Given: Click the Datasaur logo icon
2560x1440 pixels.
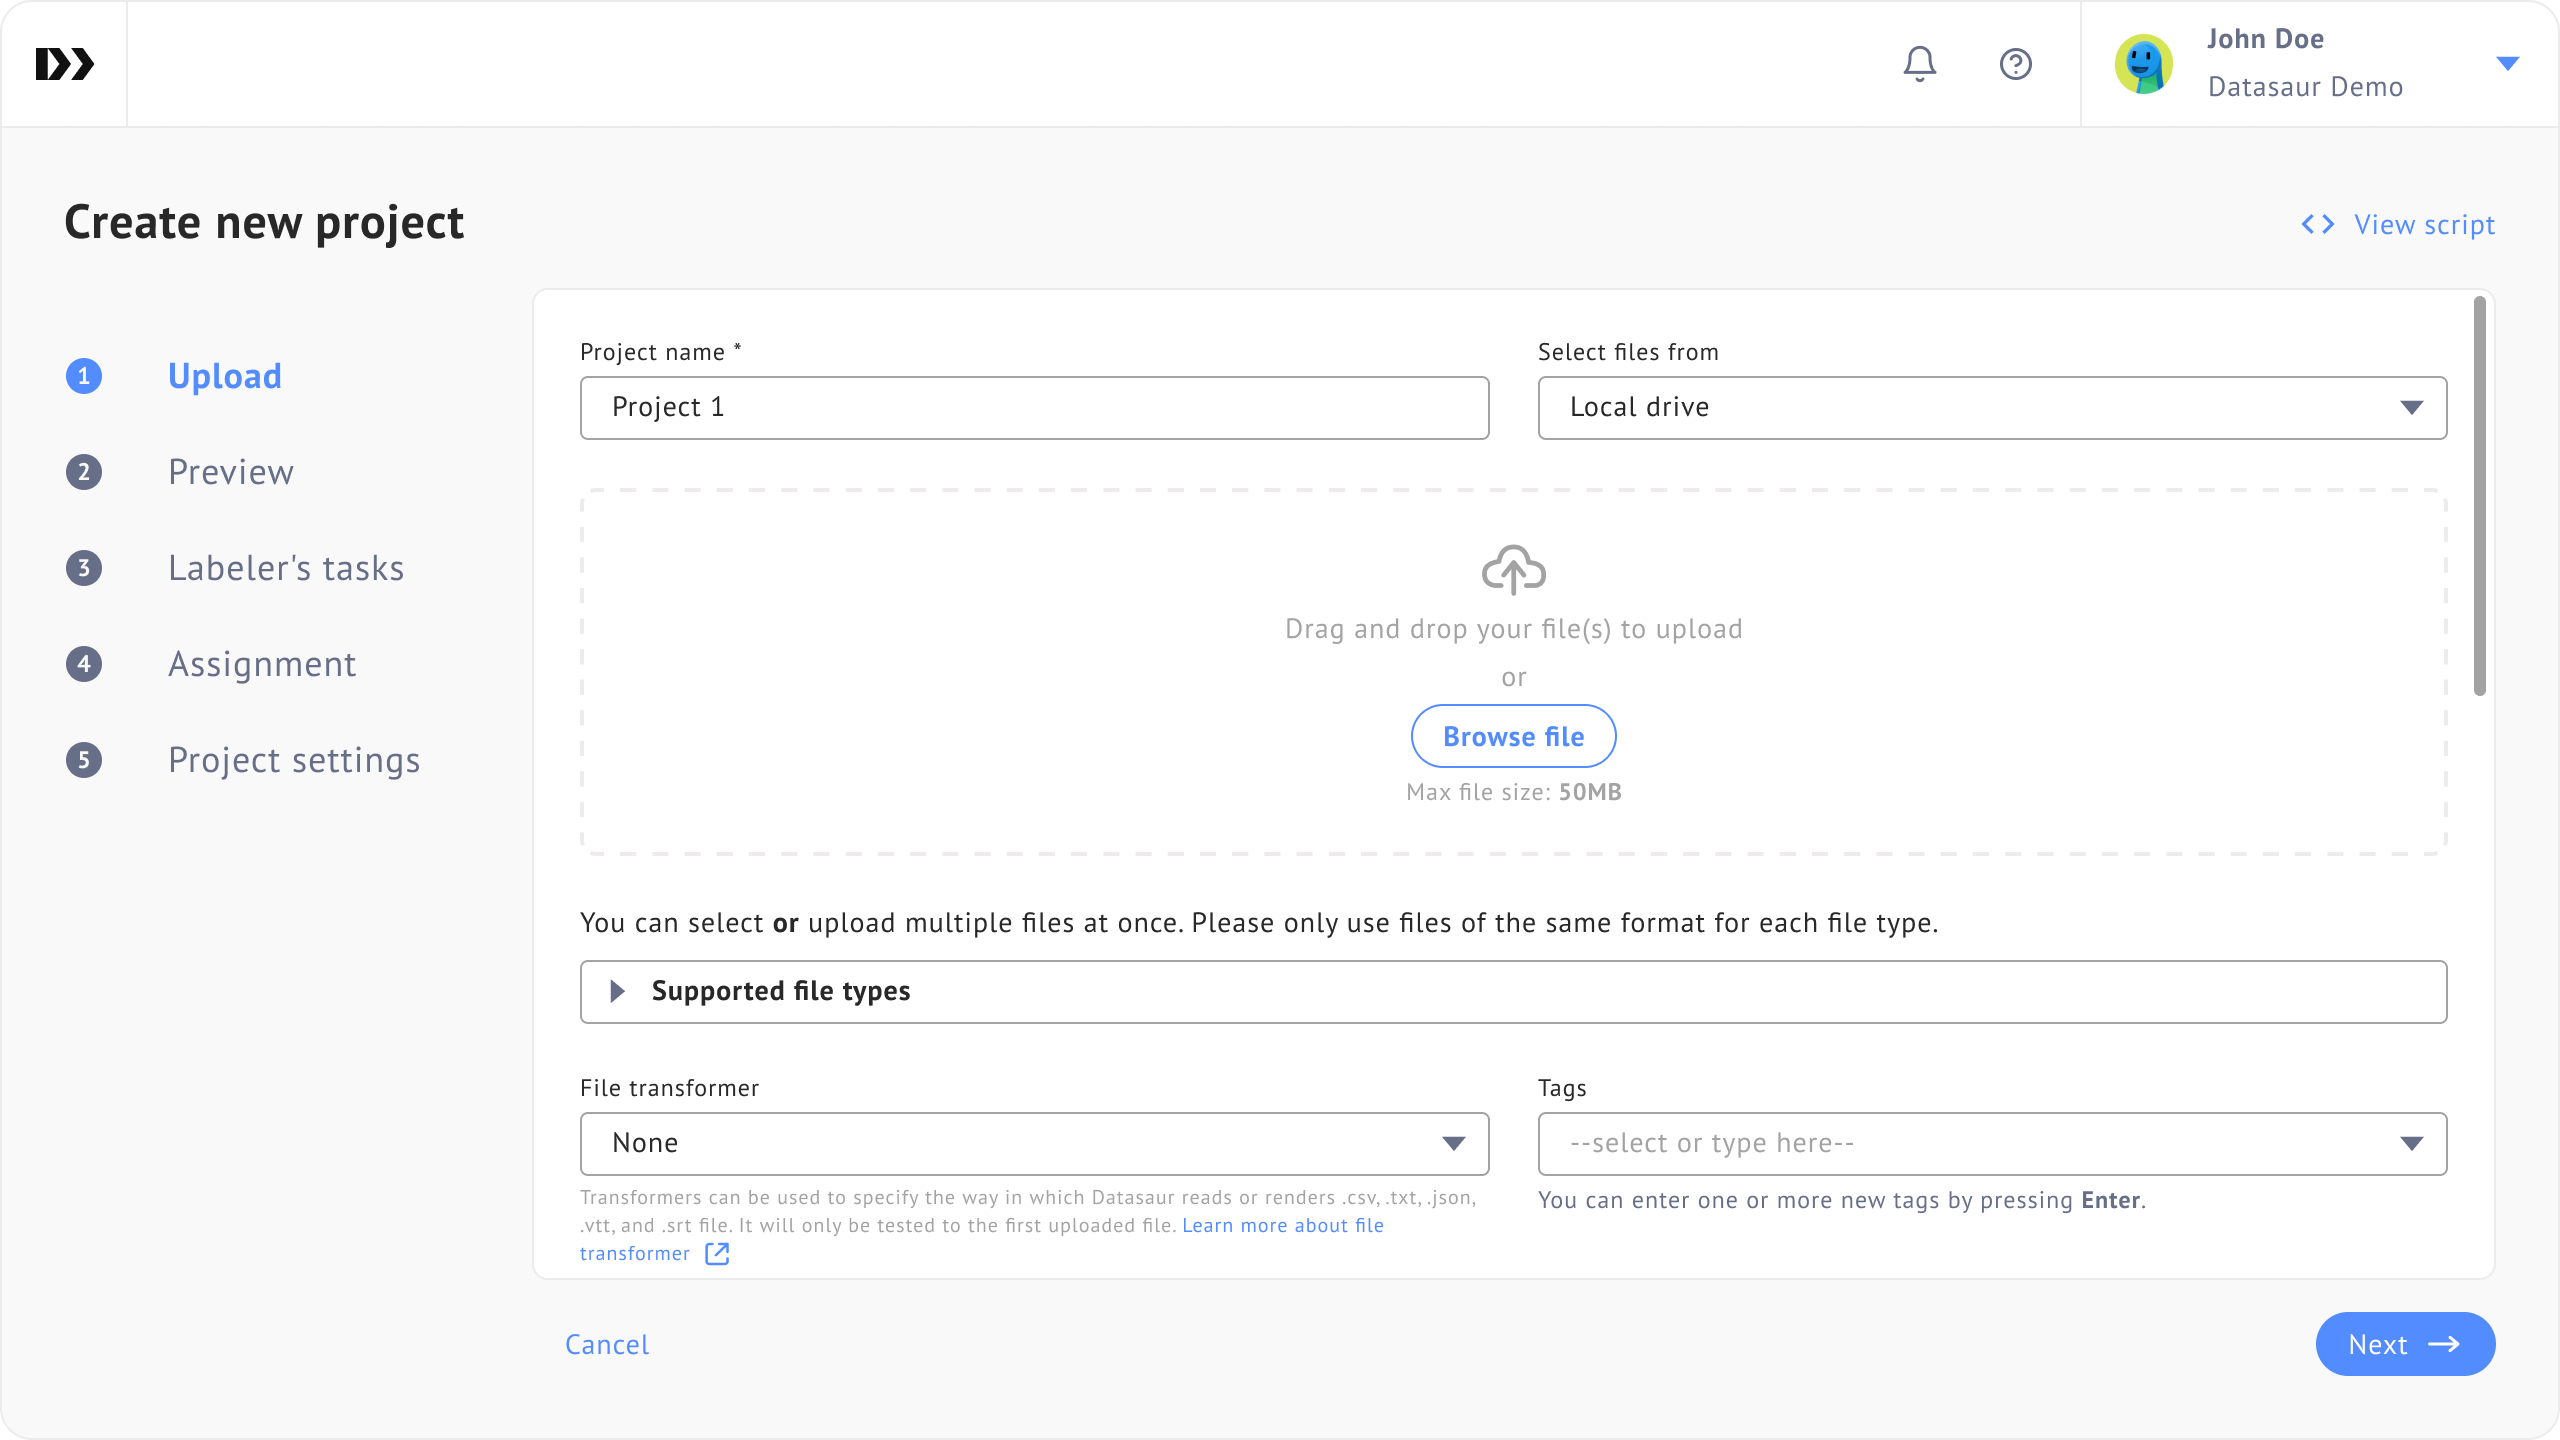Looking at the screenshot, I should (x=64, y=64).
